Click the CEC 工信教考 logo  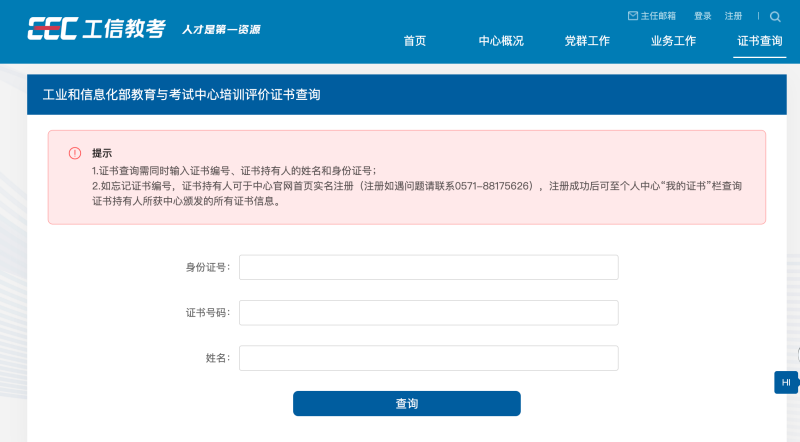(x=96, y=29)
